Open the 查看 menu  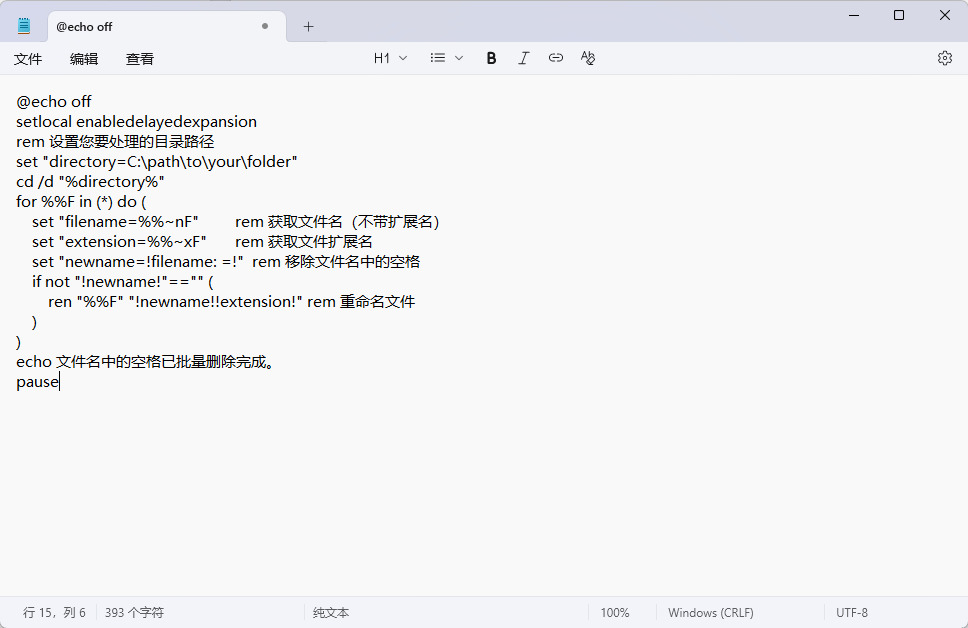(x=140, y=59)
